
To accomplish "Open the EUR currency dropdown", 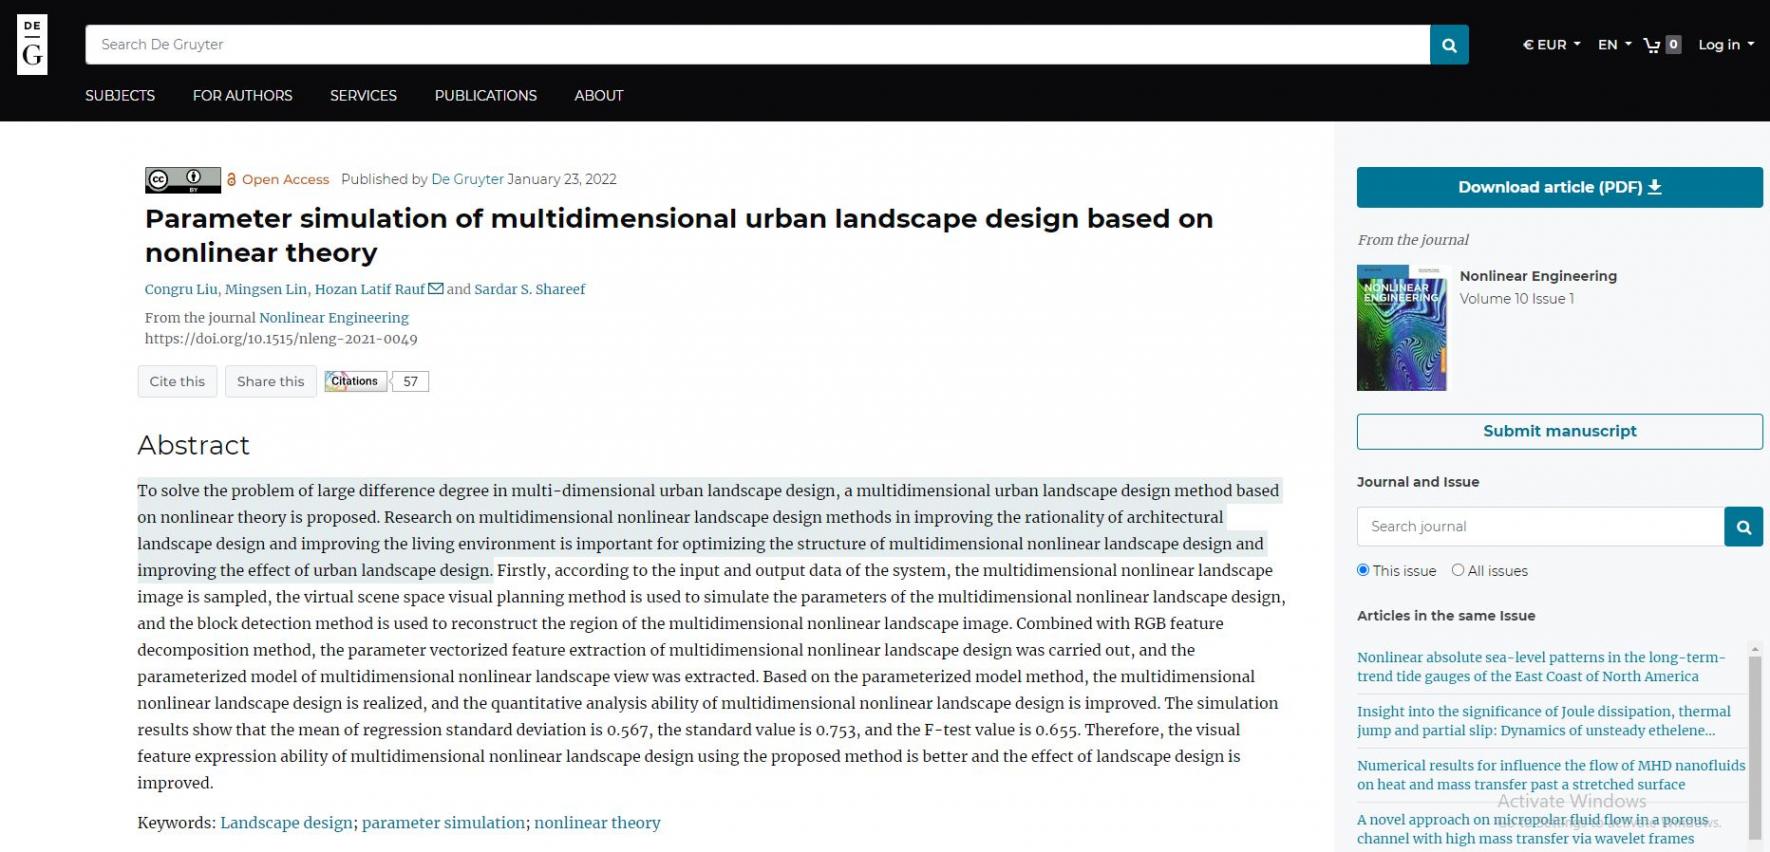I will [x=1551, y=45].
